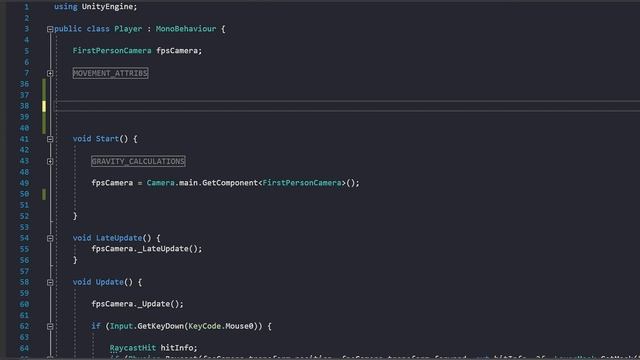Click the collapsed MOVEMENT_ATTRIBS label
This screenshot has width=640, height=360.
(110, 73)
